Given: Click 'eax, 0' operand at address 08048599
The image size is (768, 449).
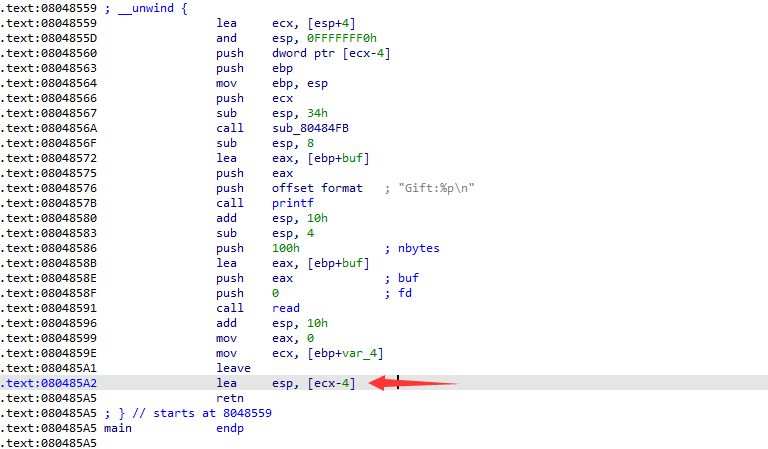Looking at the screenshot, I should 292,338.
